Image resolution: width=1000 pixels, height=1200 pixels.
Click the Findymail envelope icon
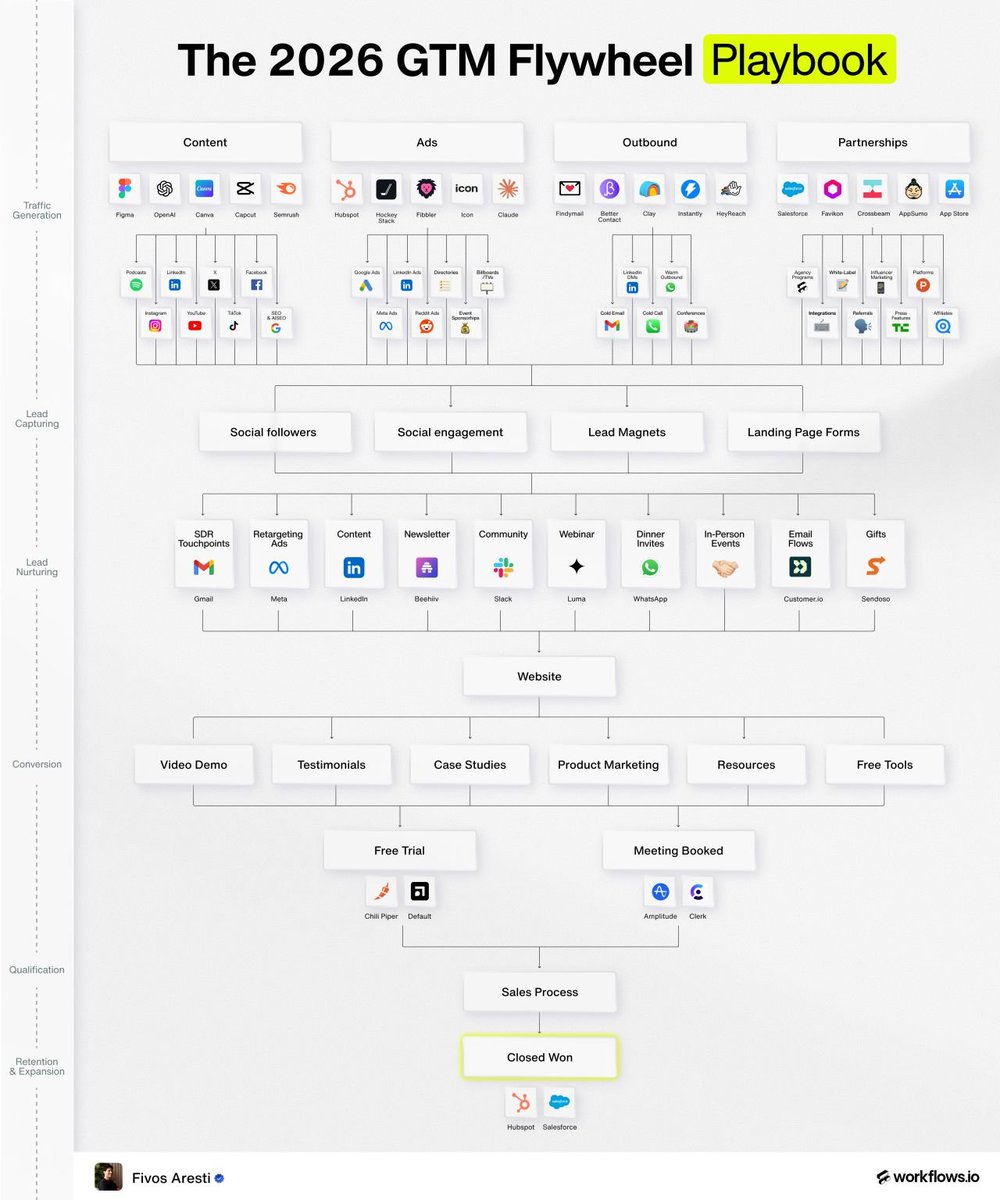pos(570,189)
